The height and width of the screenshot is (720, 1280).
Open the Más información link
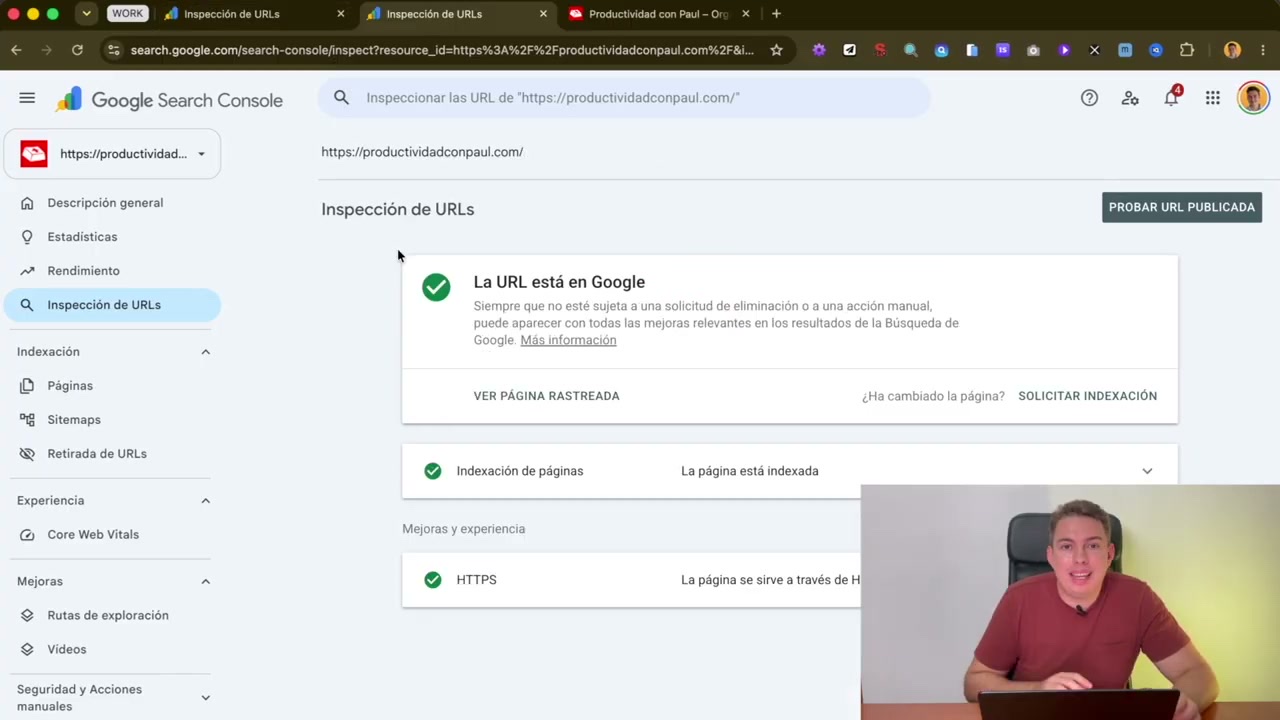pyautogui.click(x=568, y=340)
